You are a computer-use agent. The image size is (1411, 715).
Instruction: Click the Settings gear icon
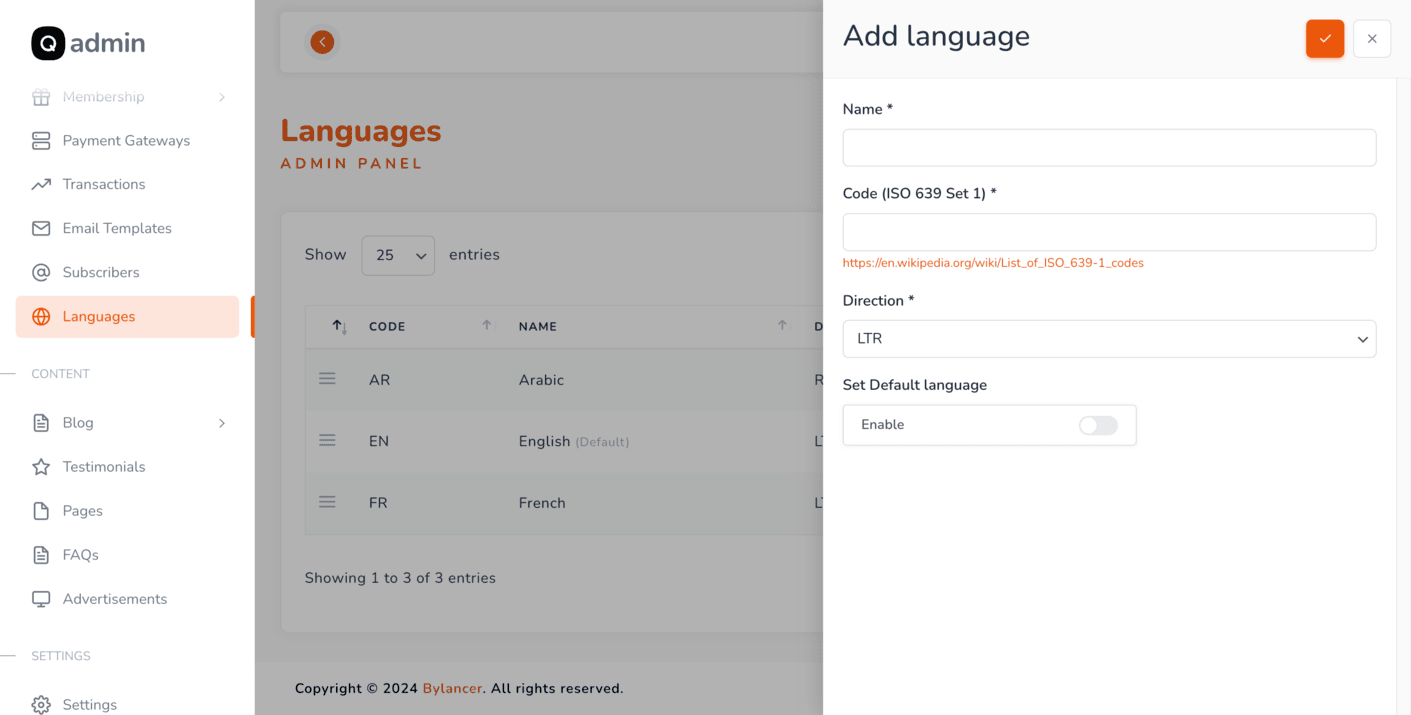(41, 705)
